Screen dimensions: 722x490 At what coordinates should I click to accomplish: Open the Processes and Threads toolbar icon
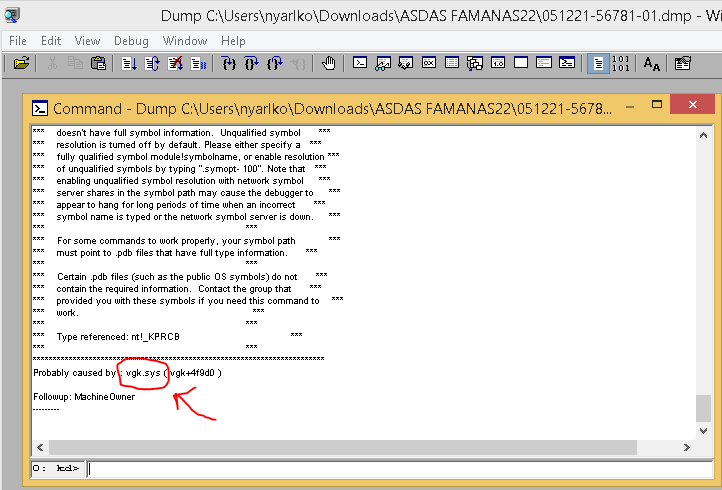pyautogui.click(x=544, y=63)
